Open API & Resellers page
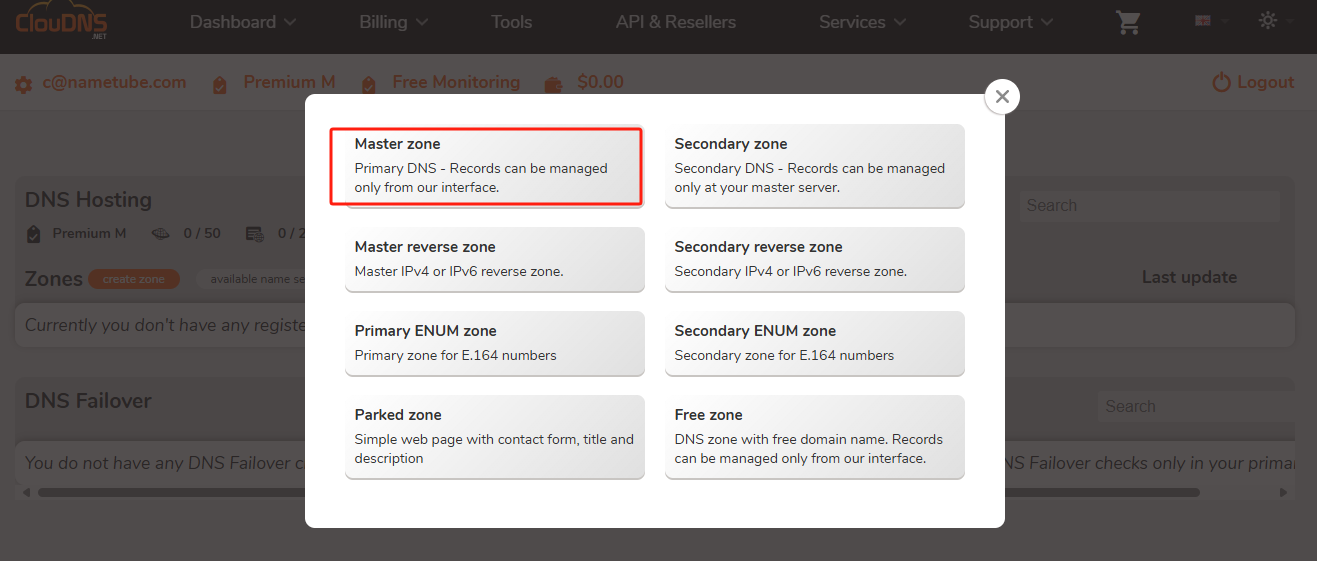This screenshot has height=561, width=1317. click(675, 22)
